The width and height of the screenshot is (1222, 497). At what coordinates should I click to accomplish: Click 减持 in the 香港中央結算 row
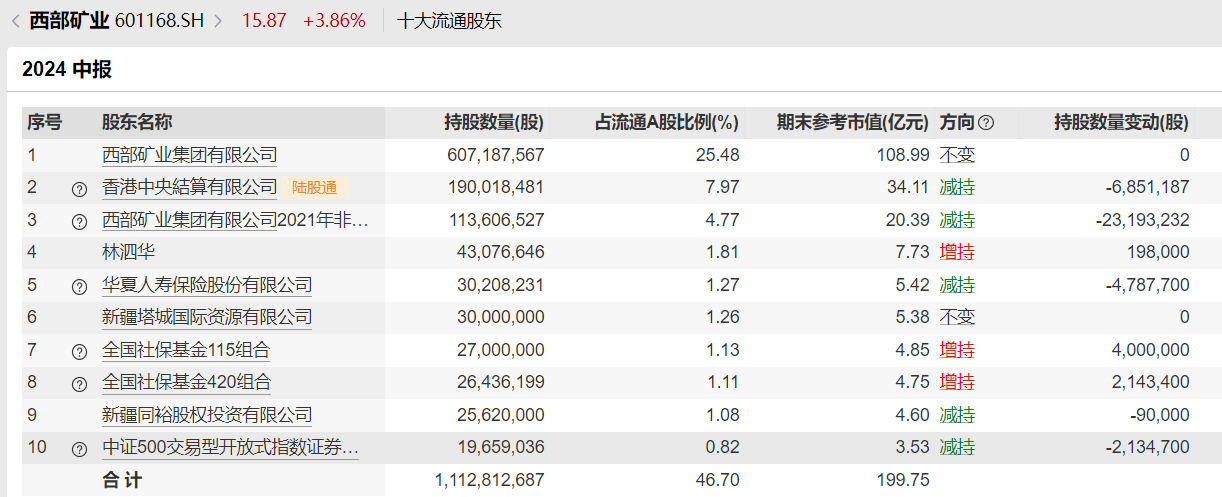(x=957, y=187)
